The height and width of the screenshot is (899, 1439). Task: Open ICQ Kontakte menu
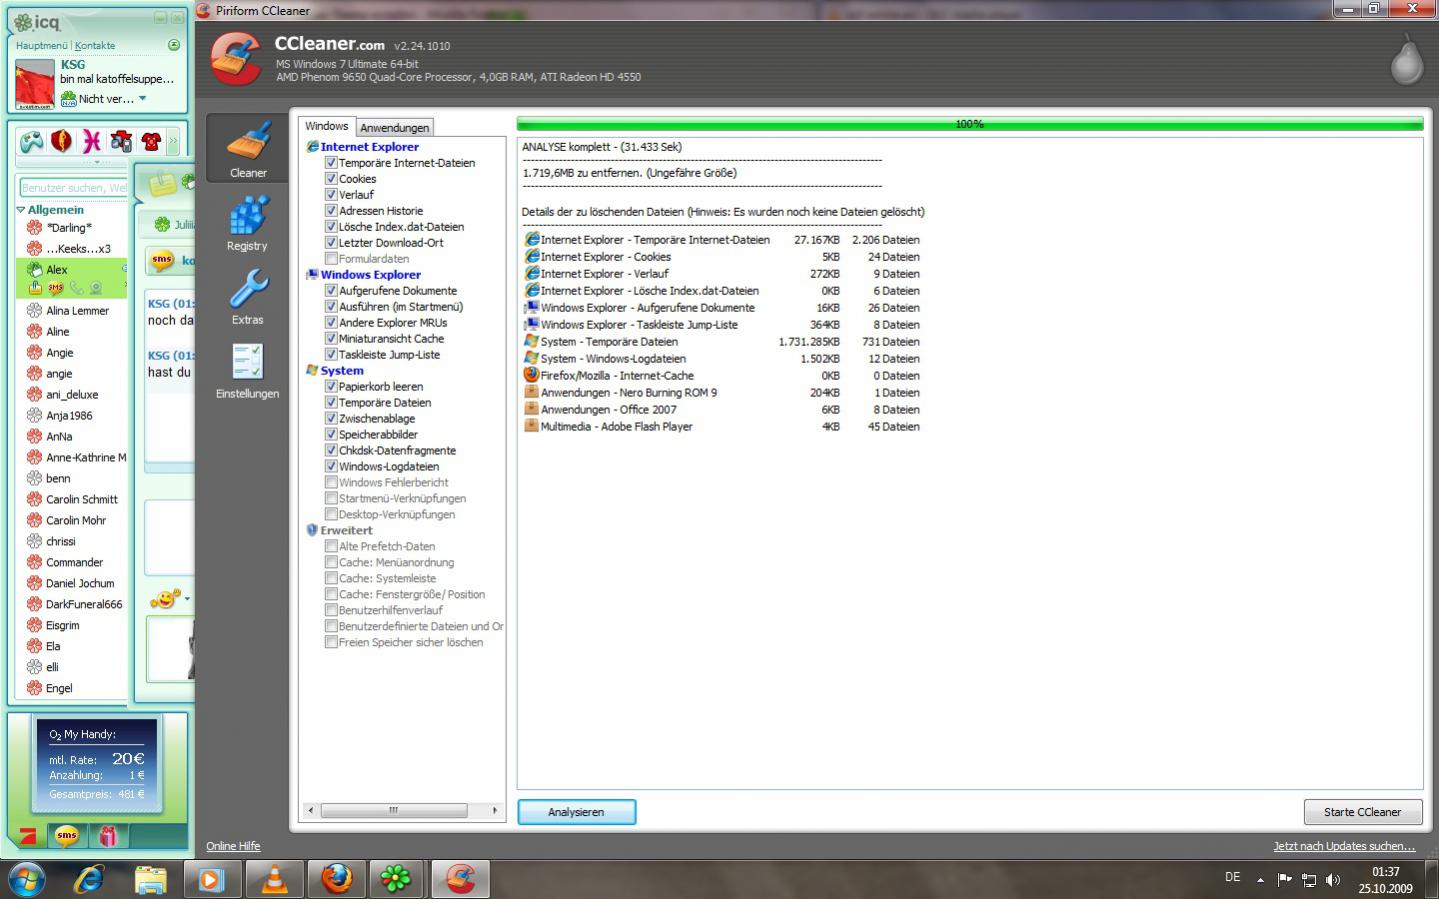pyautogui.click(x=95, y=45)
